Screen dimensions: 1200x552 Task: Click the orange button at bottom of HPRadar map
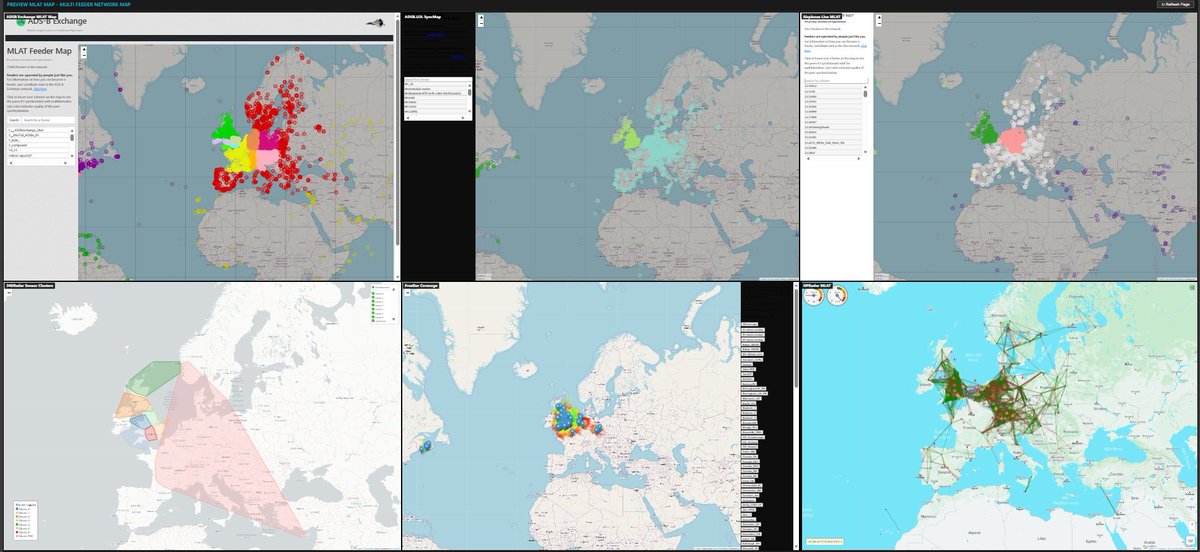[x=825, y=543]
